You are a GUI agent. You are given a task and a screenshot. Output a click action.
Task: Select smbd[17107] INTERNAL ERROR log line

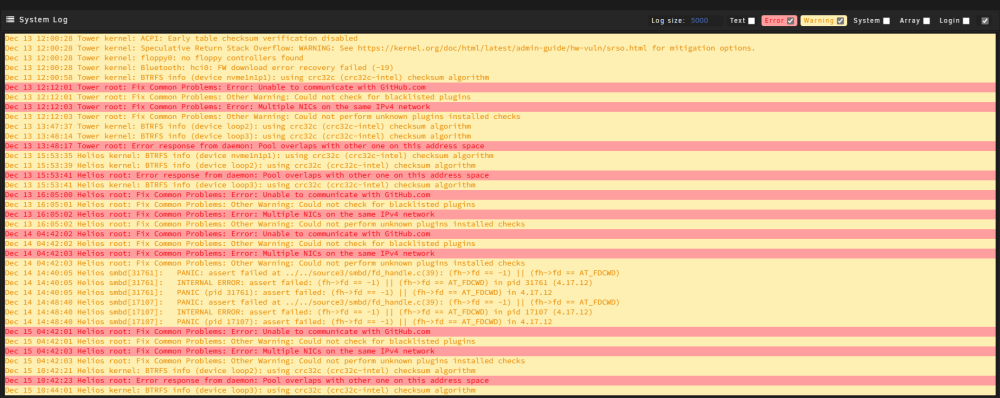[x=499, y=312]
